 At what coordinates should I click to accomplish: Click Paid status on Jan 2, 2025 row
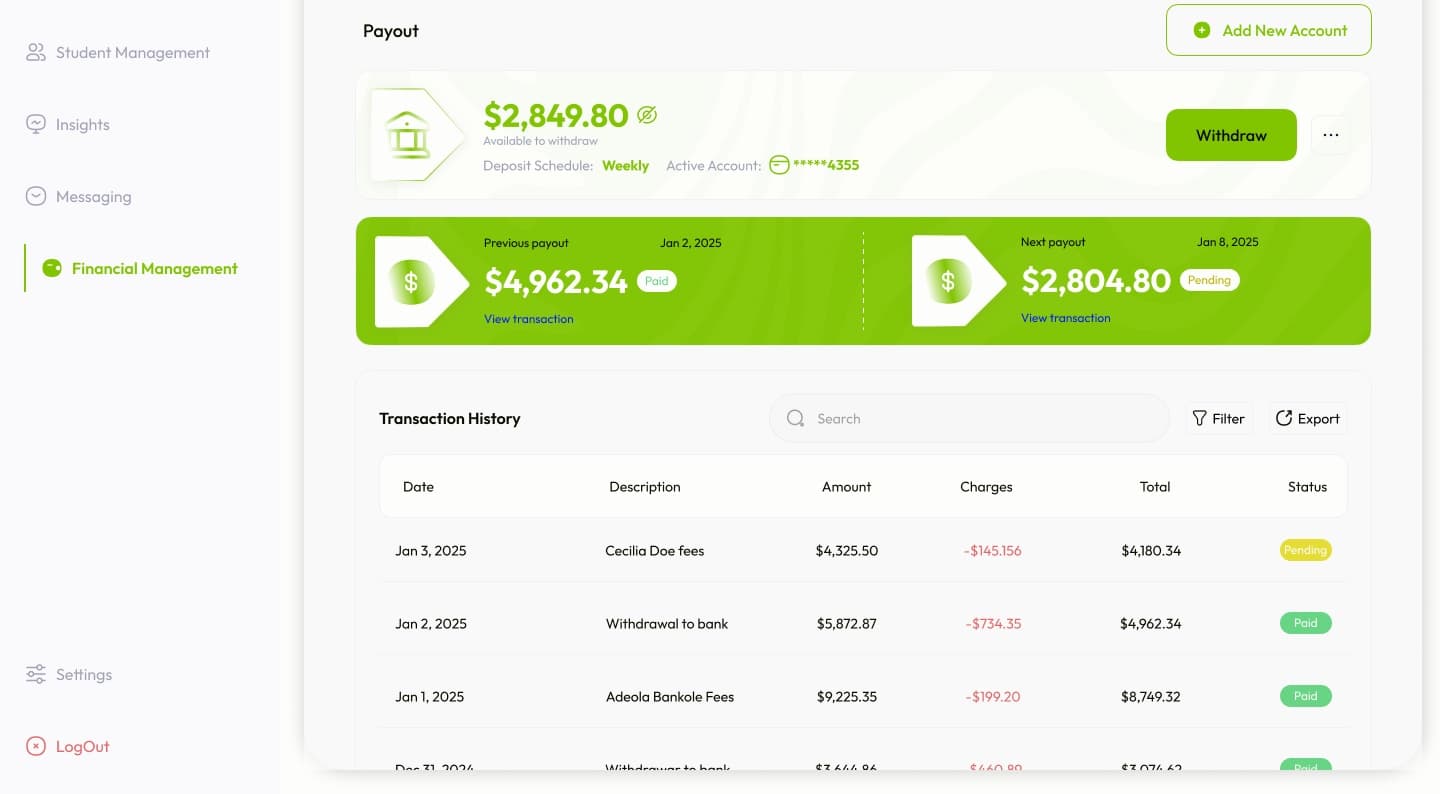point(1305,623)
